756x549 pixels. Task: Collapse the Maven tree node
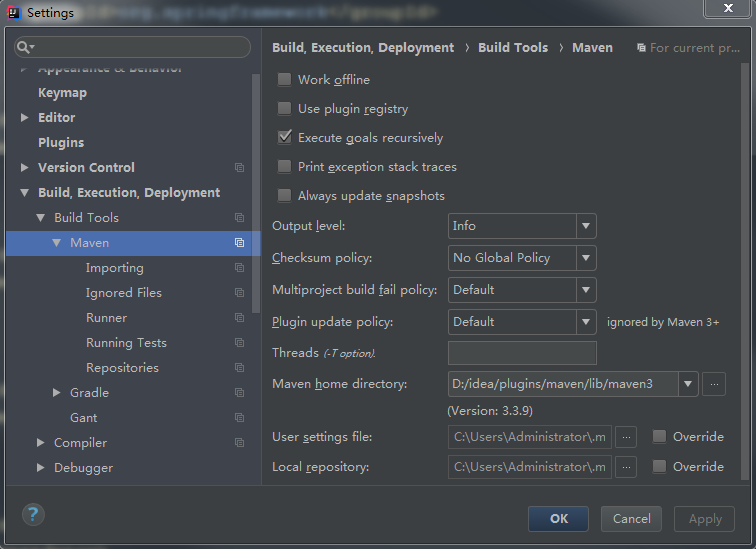point(56,243)
